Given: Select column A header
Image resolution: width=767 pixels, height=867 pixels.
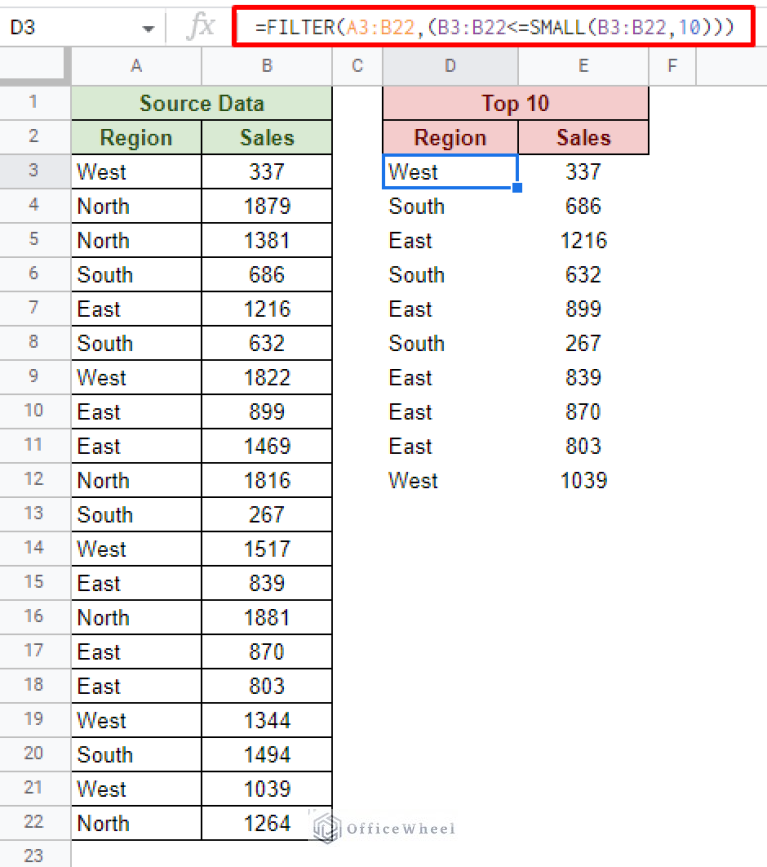Looking at the screenshot, I should (136, 66).
